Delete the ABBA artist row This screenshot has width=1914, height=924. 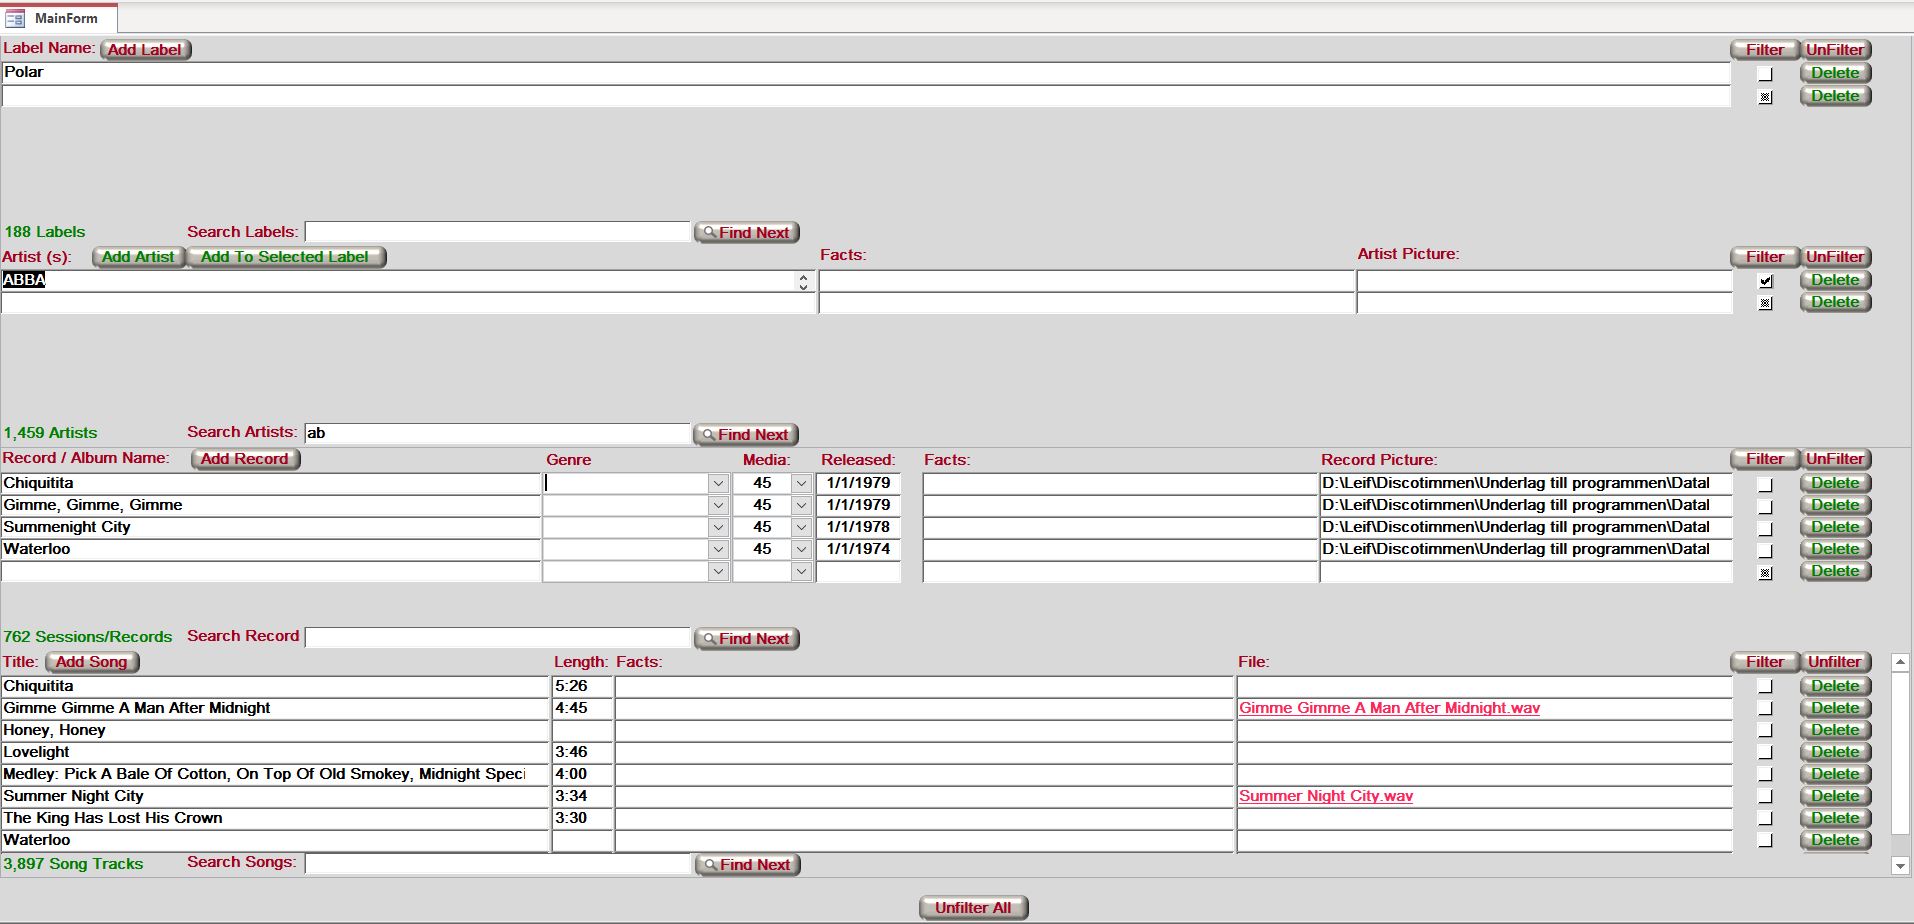(x=1835, y=280)
